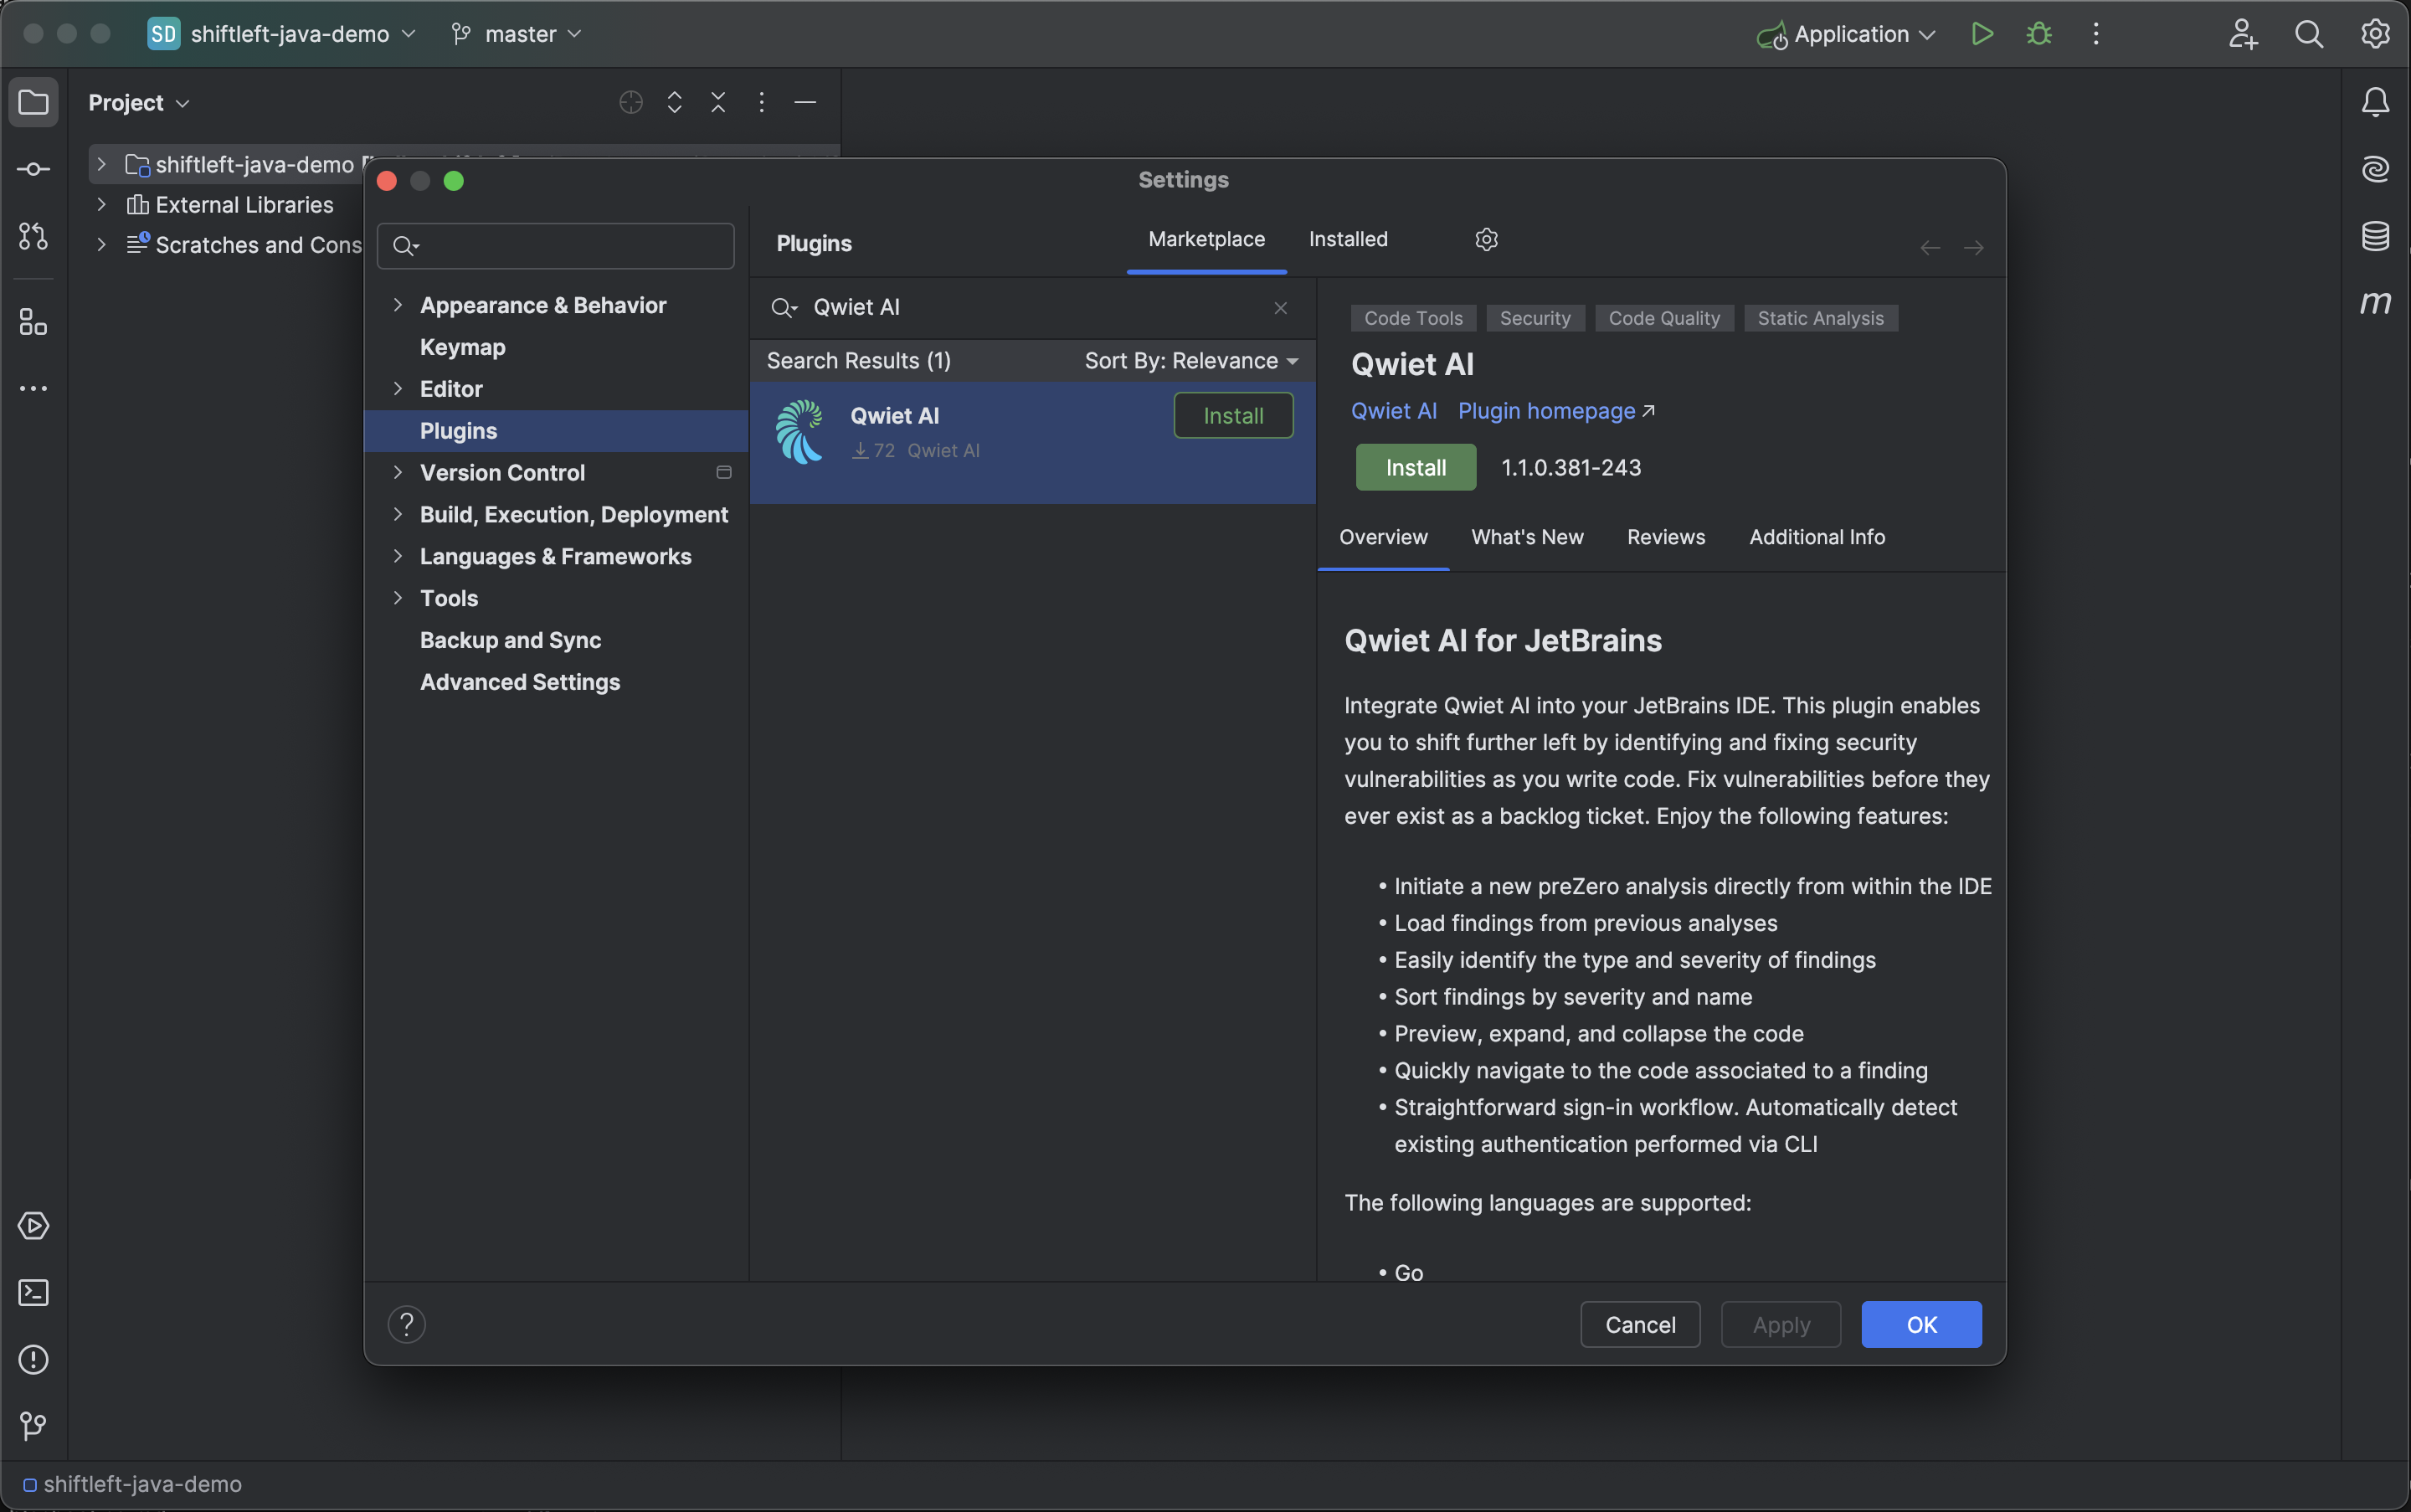The height and width of the screenshot is (1512, 2411).
Task: Open the Reviews tab
Action: point(1666,537)
